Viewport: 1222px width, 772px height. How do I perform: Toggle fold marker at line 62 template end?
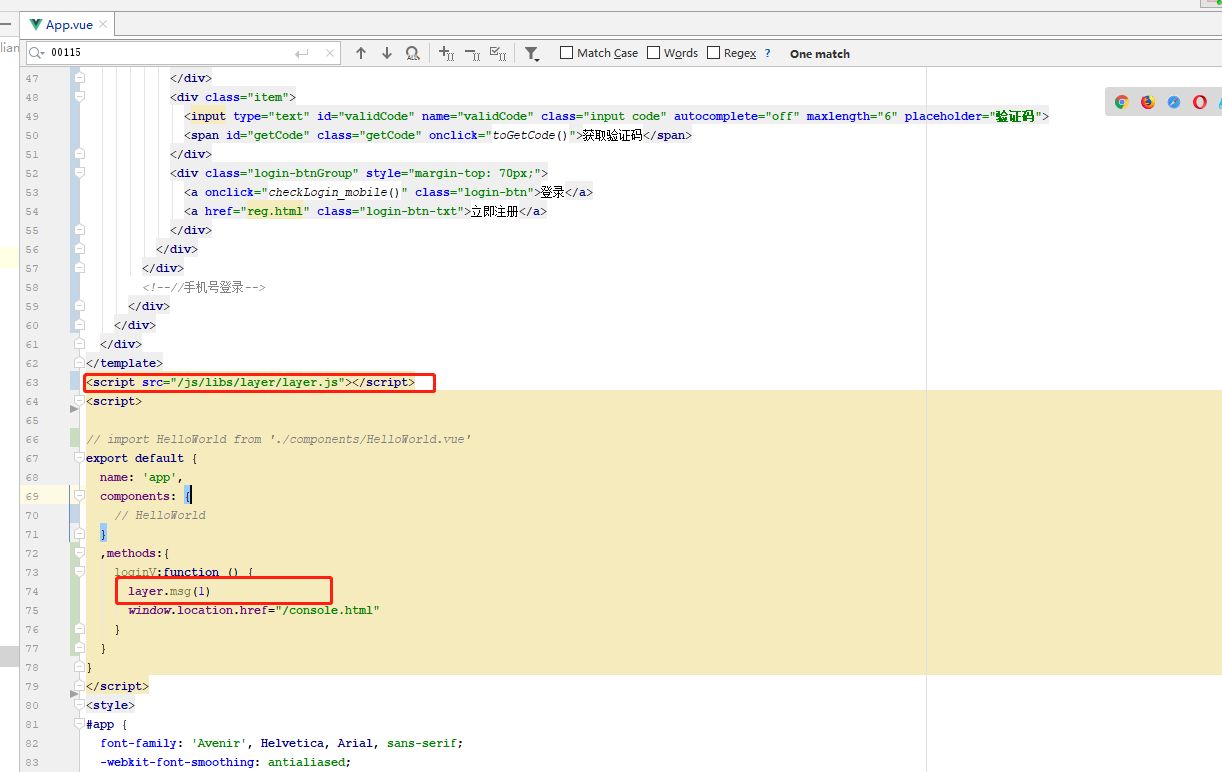[78, 363]
